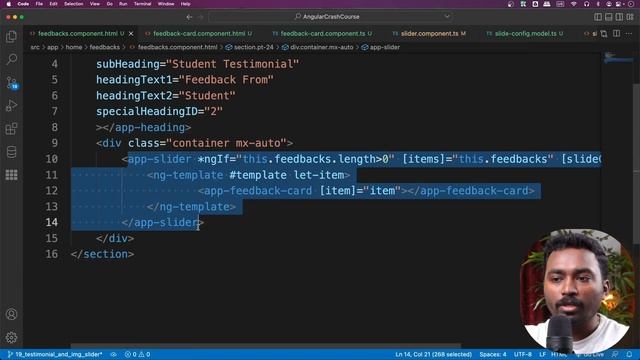
Task: Open the Go menu
Action: click(x=109, y=4)
